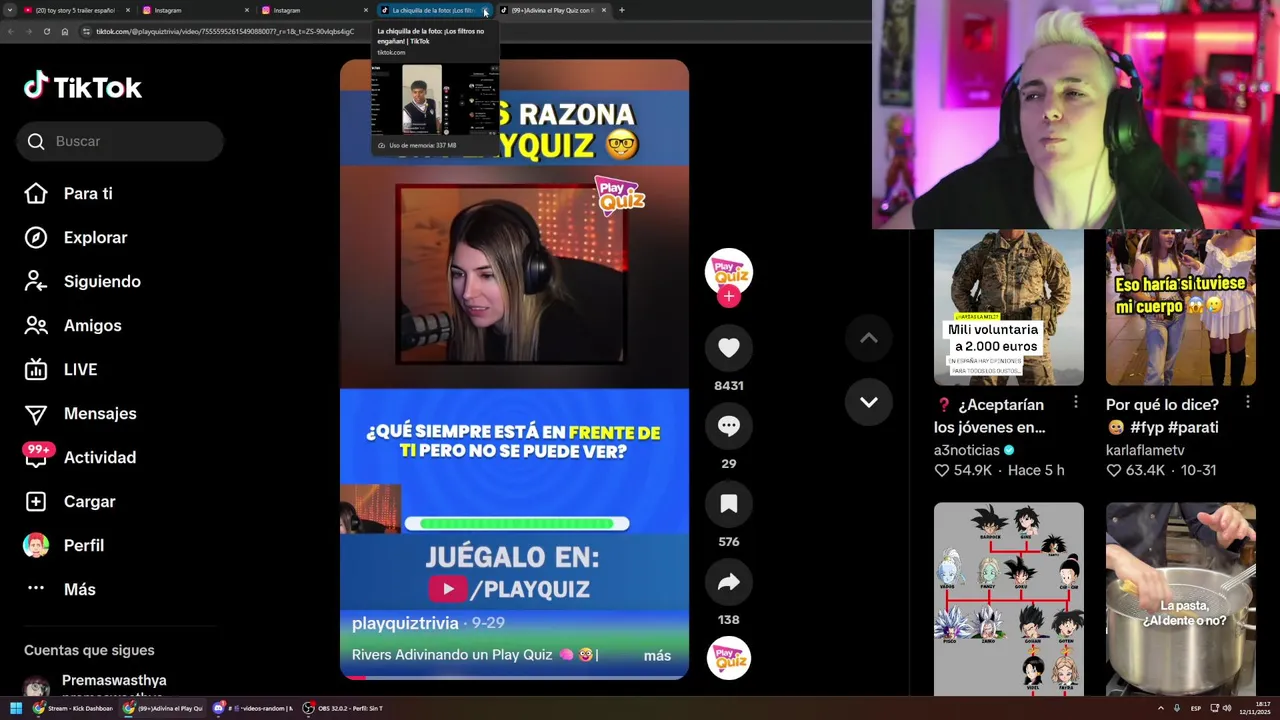Open the Para ti feed
Viewport: 1280px width, 720px height.
(88, 193)
